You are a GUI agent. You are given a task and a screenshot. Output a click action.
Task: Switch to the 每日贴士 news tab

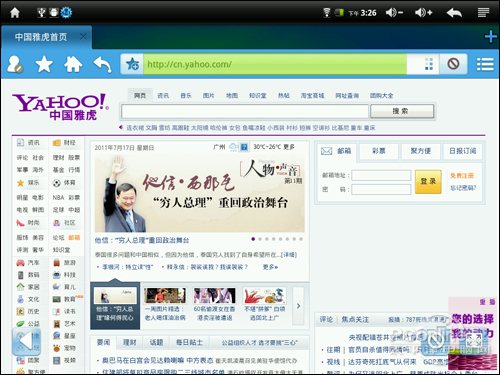[189, 342]
